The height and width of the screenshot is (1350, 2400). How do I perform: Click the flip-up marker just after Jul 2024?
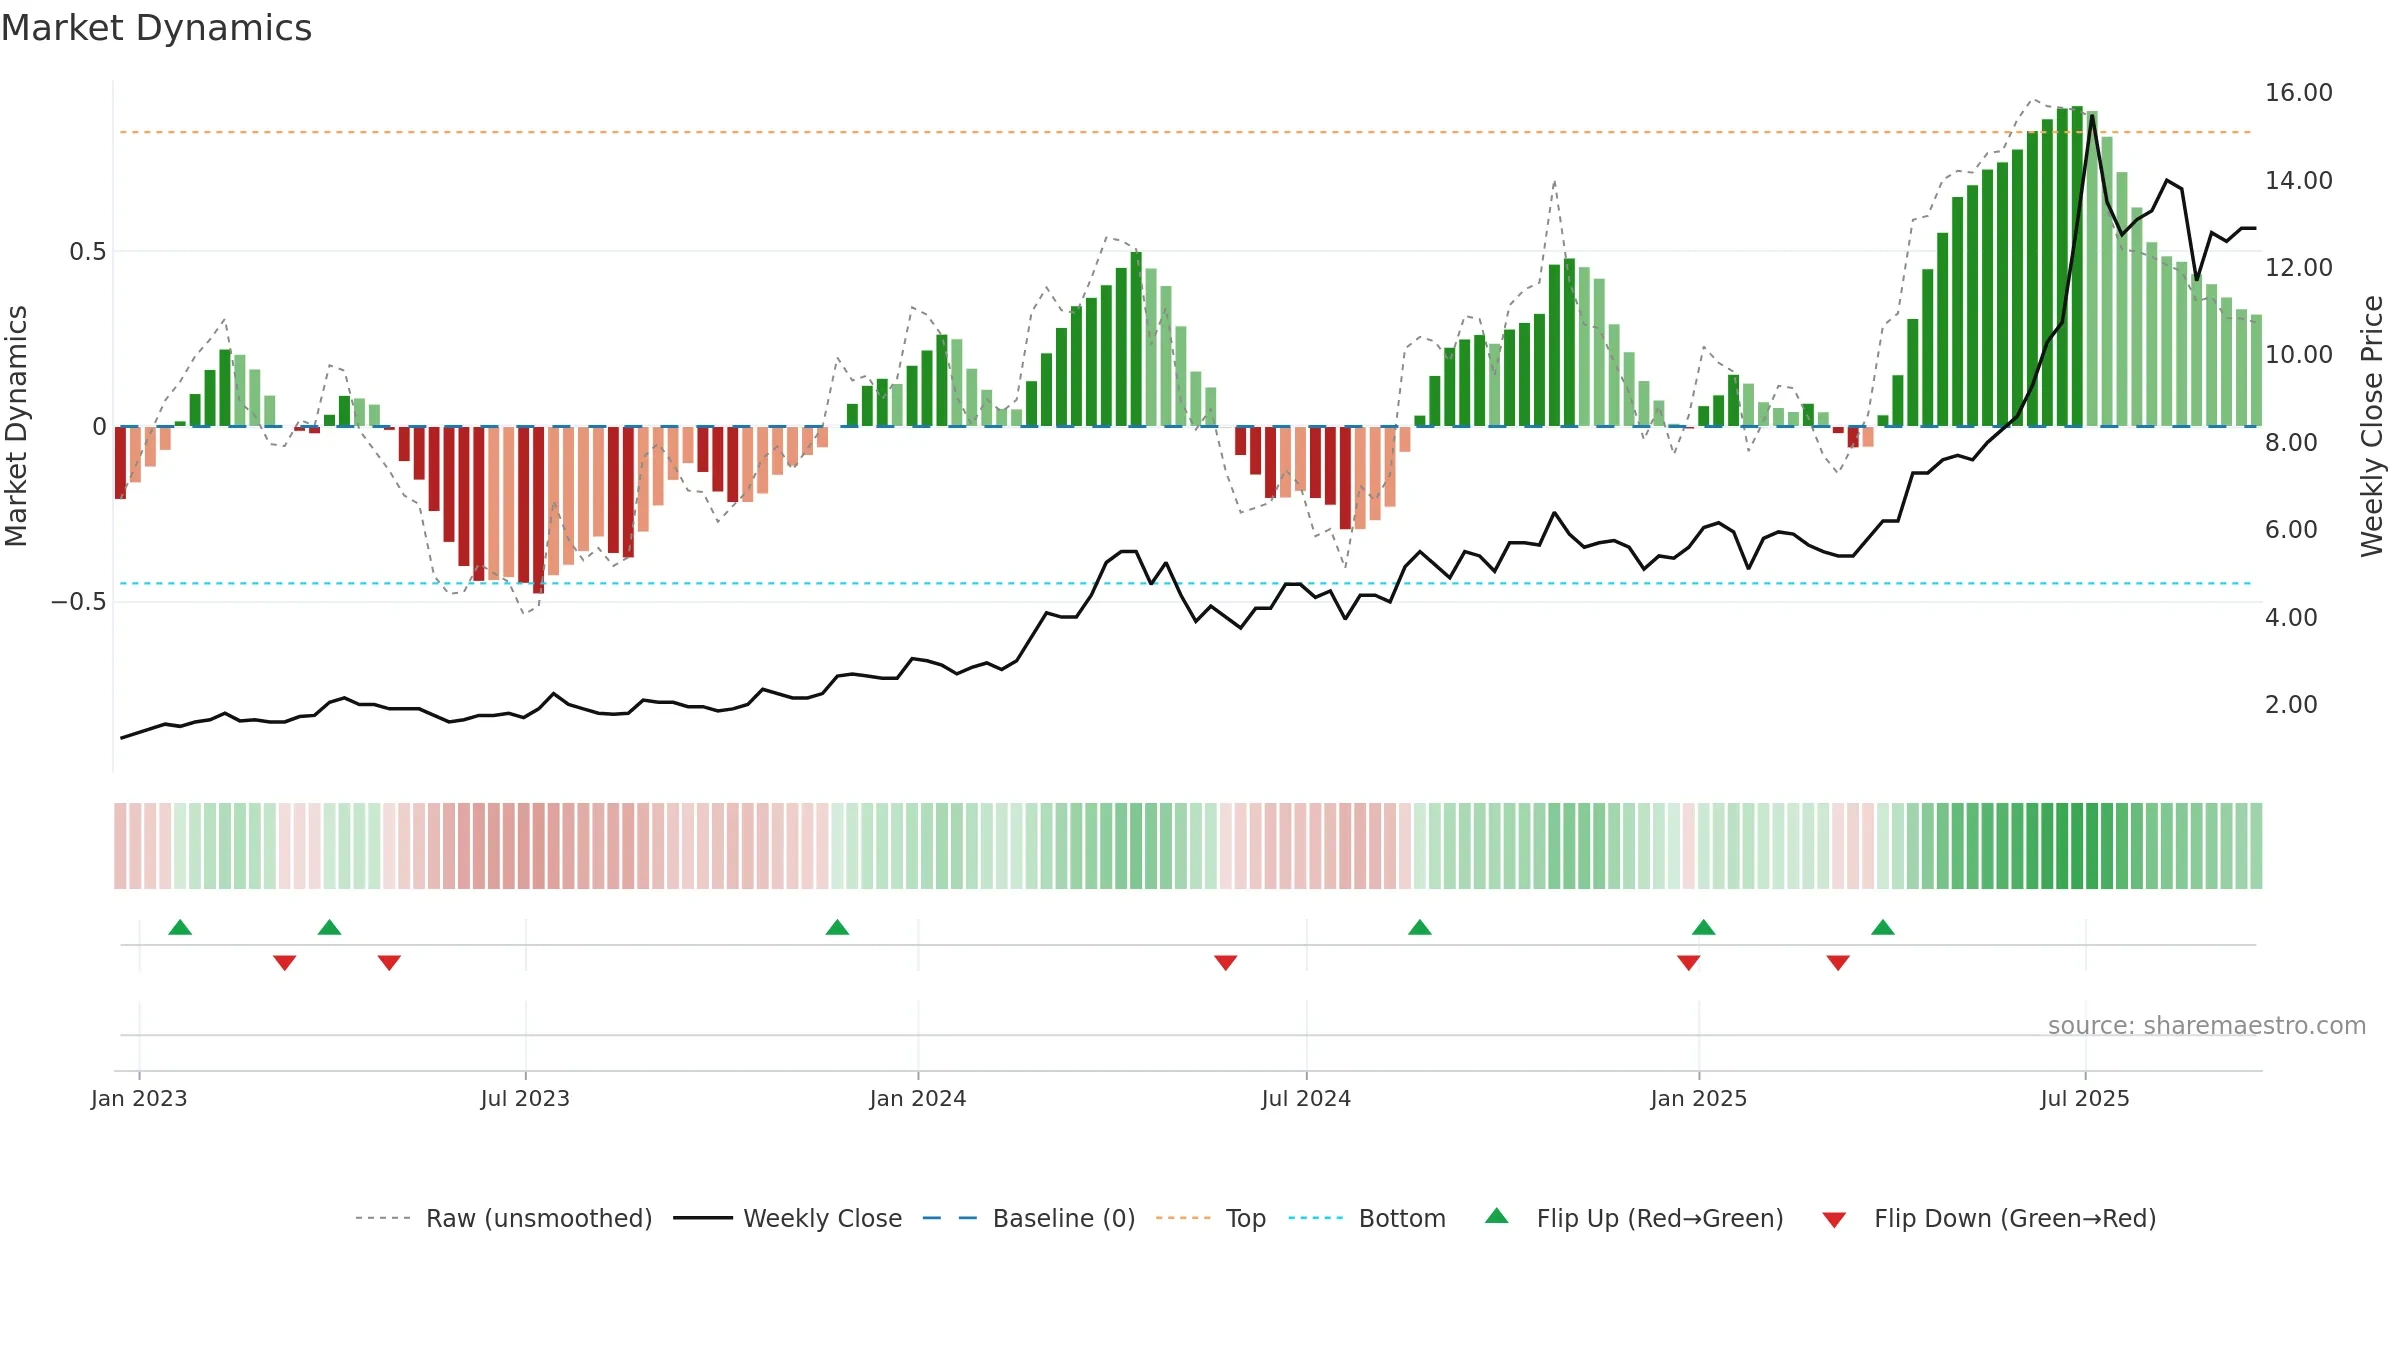tap(1420, 927)
